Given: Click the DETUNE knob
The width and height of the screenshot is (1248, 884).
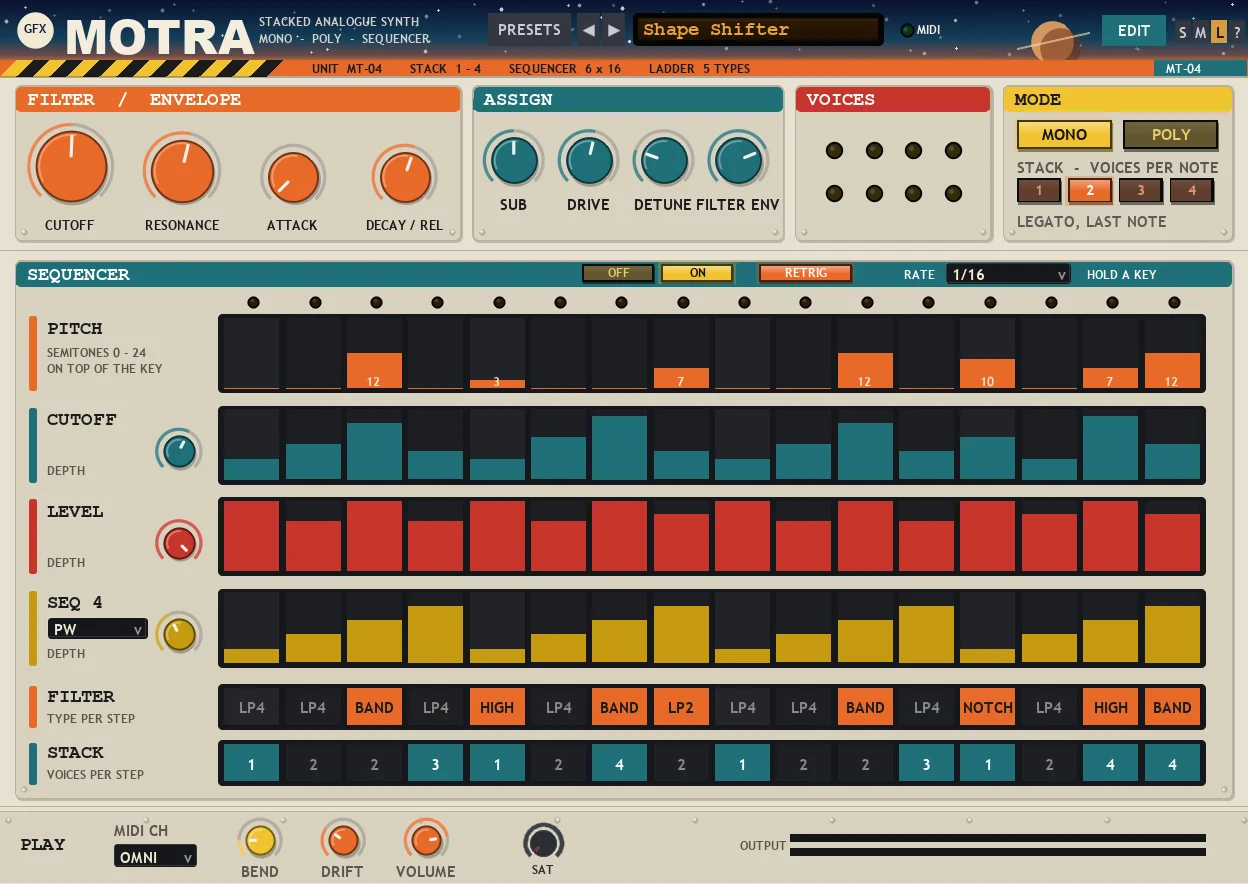Looking at the screenshot, I should coord(664,160).
